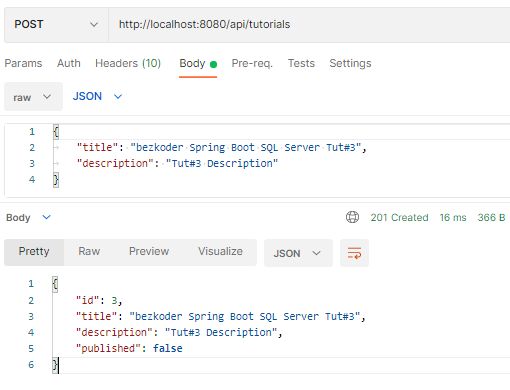Open the Settings tab
Image resolution: width=510 pixels, height=390 pixels.
350,63
